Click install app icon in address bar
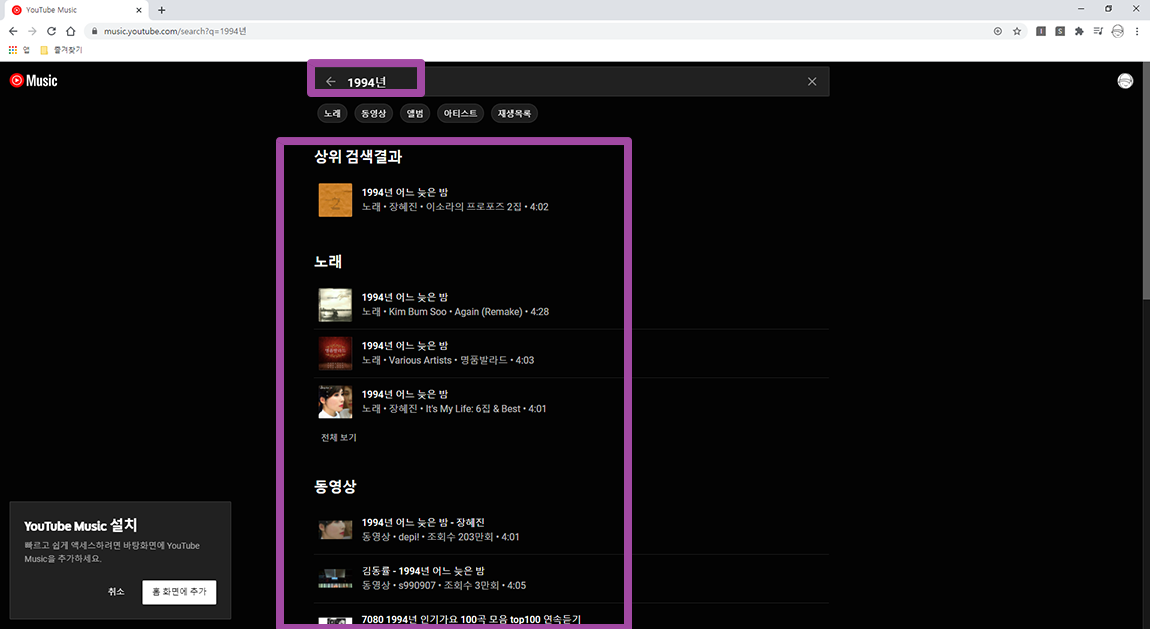1150x629 pixels. 997,32
